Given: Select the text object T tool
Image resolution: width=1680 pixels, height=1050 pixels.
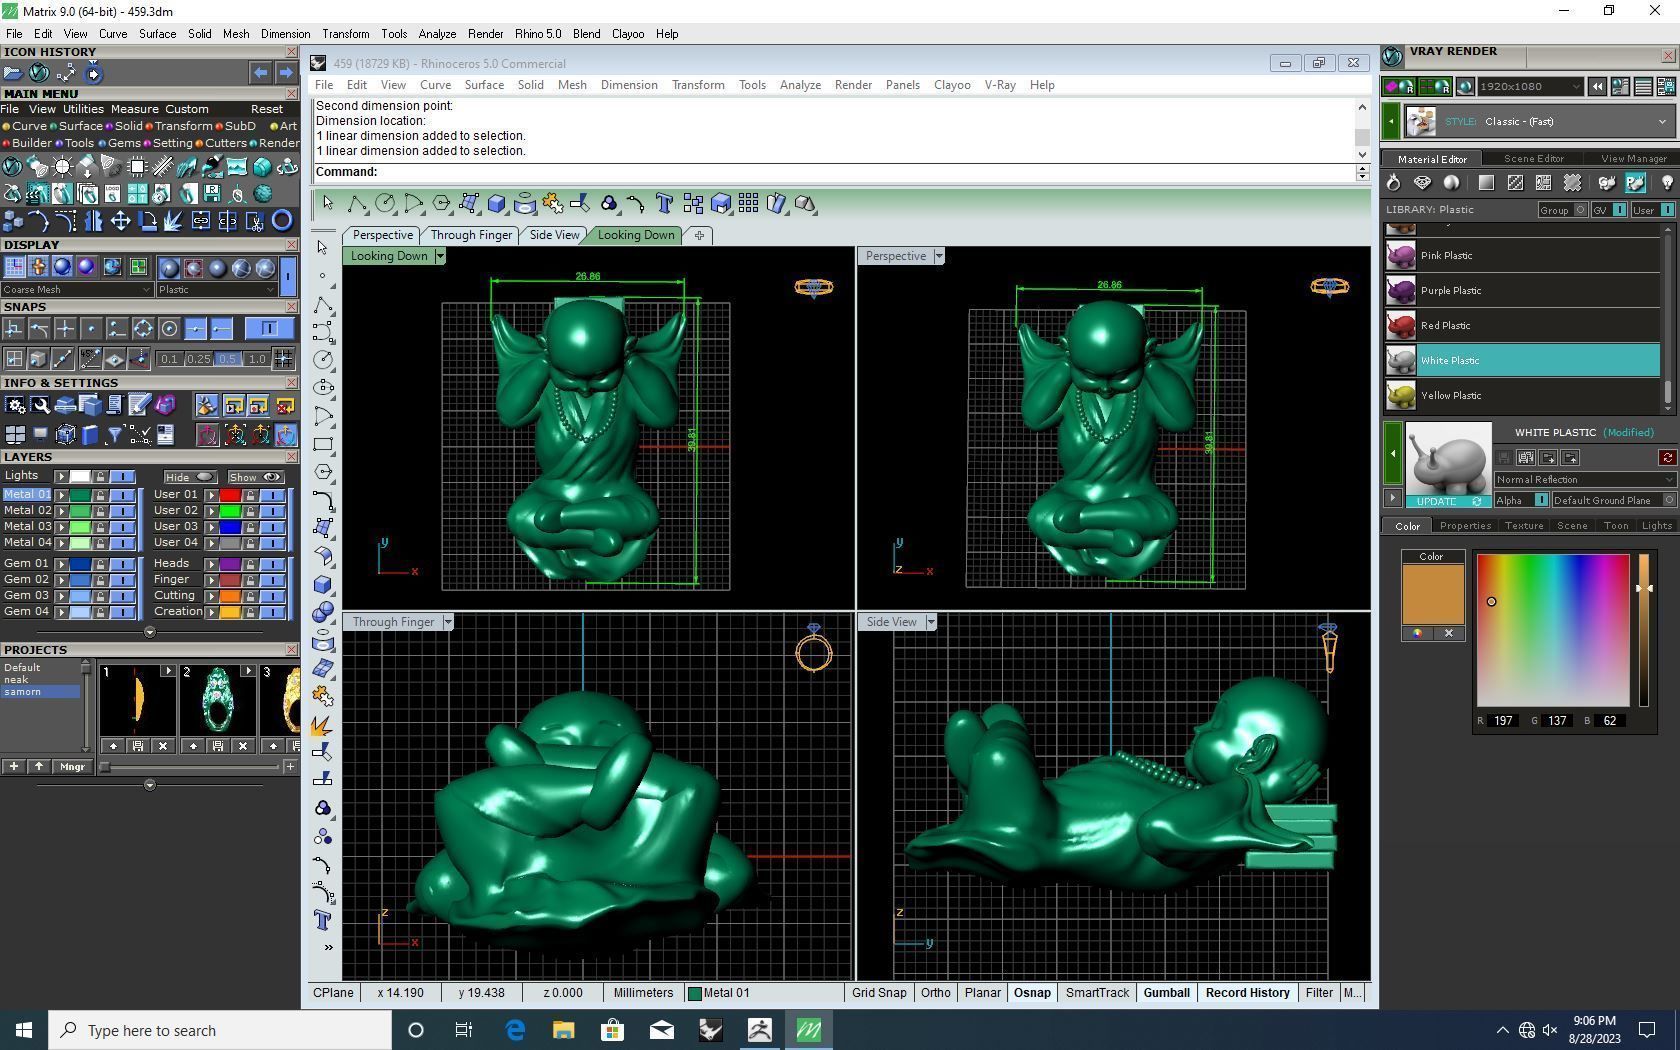Looking at the screenshot, I should pyautogui.click(x=664, y=204).
